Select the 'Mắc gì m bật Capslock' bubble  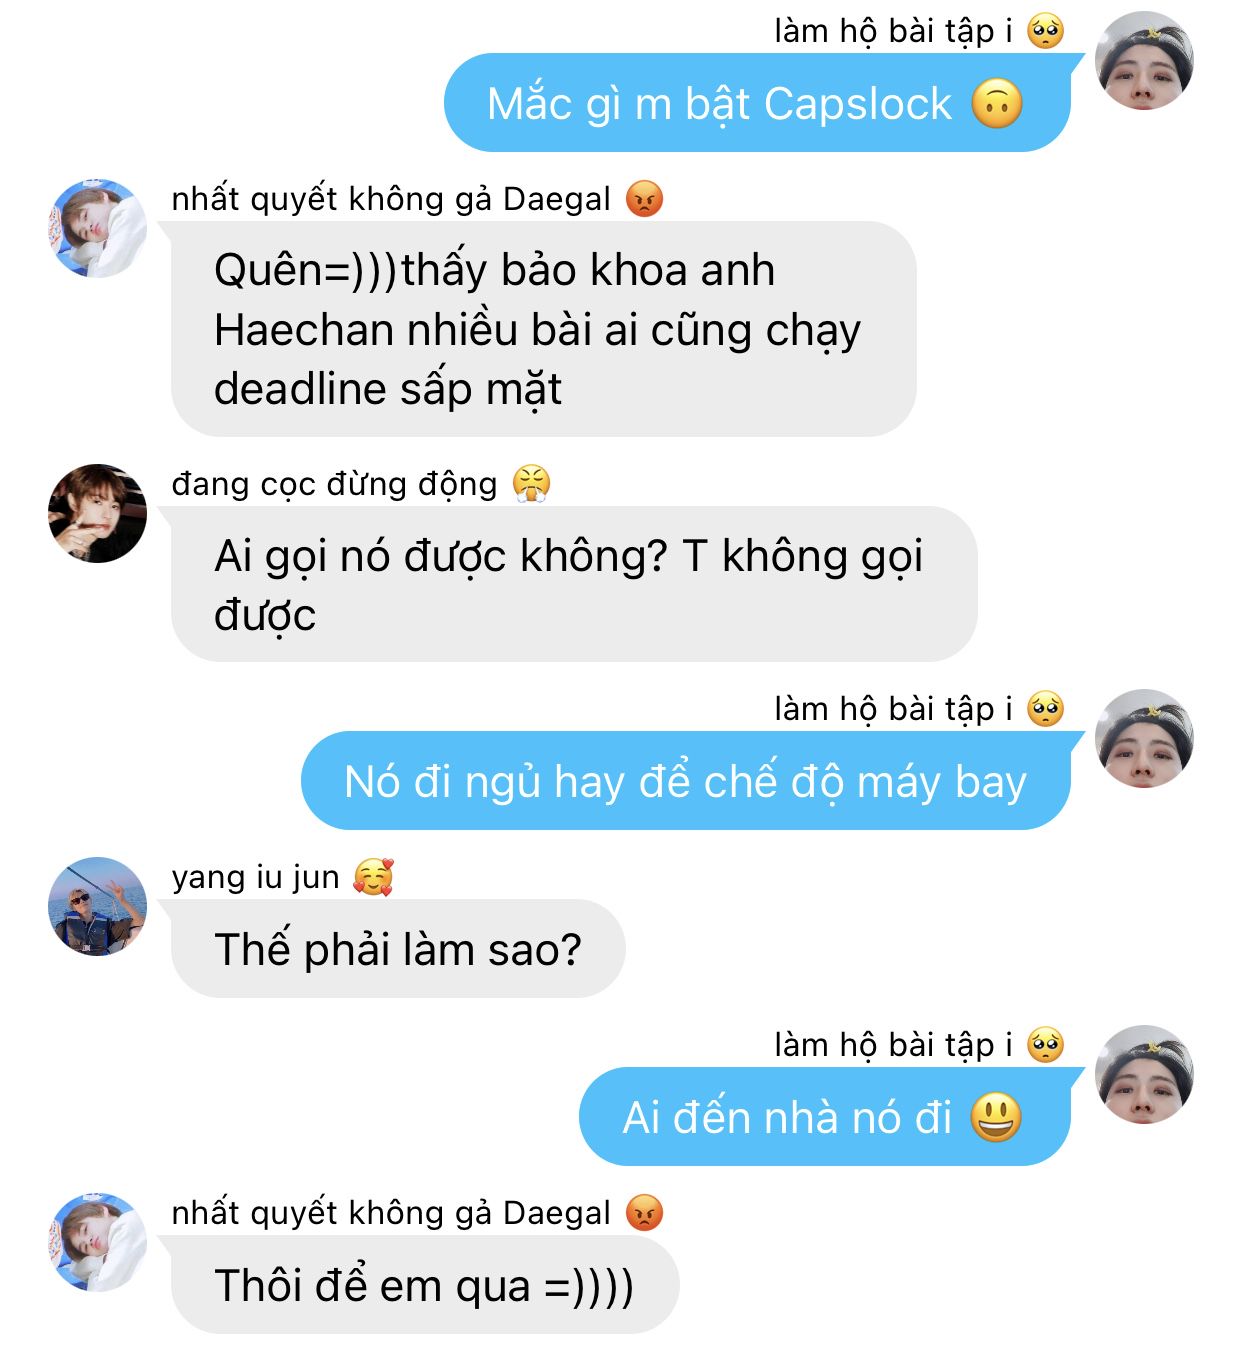point(757,103)
